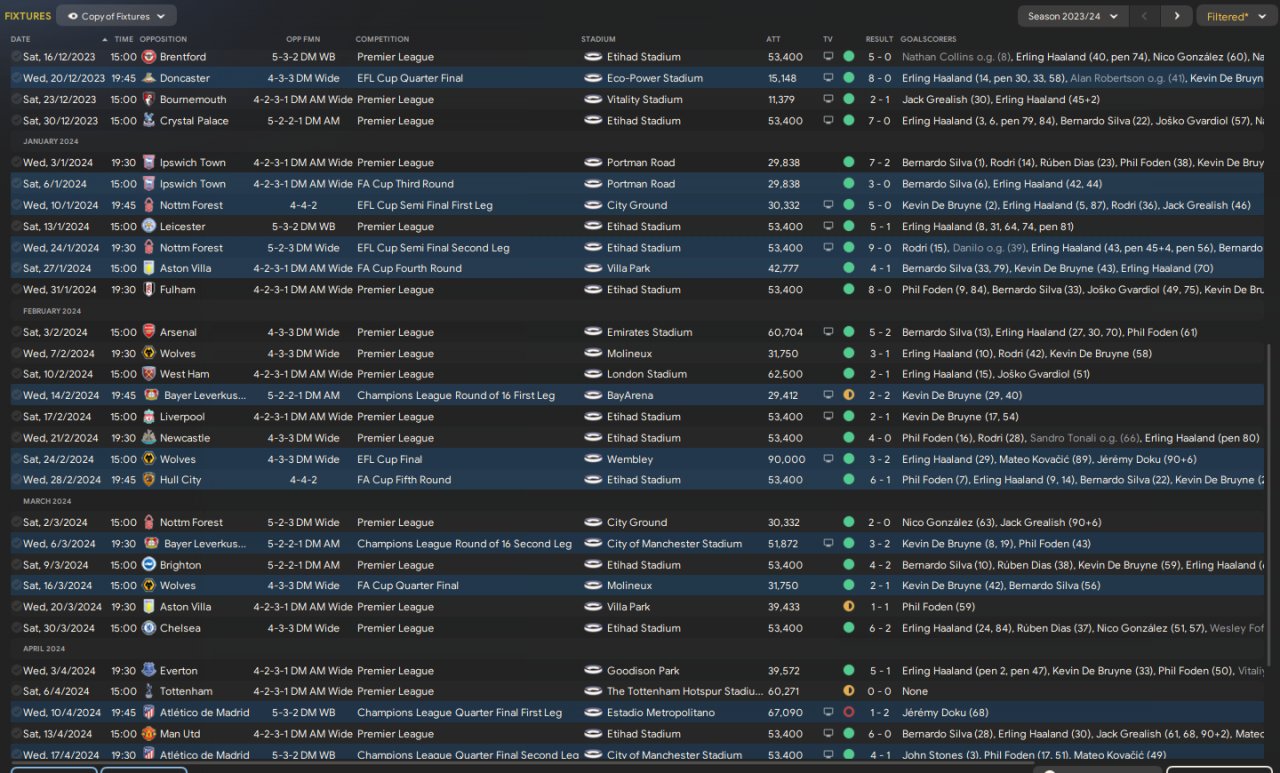The height and width of the screenshot is (773, 1280).
Task: Go to the next season with right arrow
Action: 1177,16
